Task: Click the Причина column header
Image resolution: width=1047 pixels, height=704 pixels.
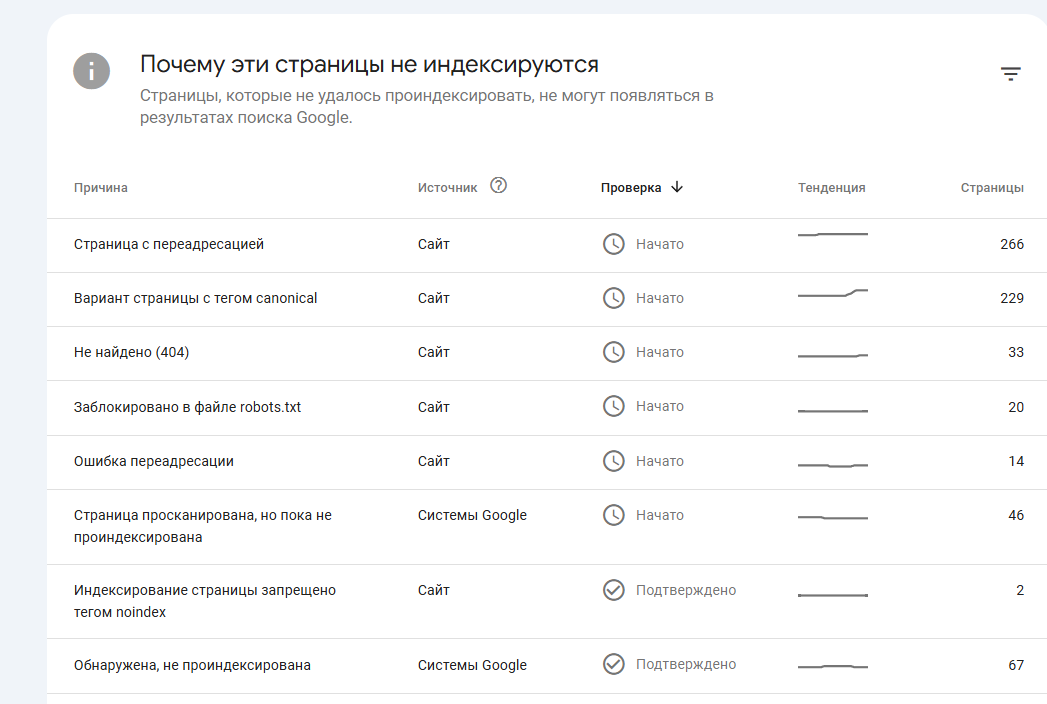Action: (x=101, y=188)
